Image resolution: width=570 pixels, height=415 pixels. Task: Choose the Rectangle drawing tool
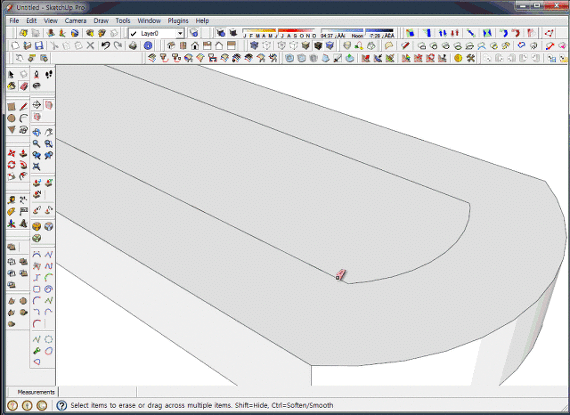click(x=12, y=107)
